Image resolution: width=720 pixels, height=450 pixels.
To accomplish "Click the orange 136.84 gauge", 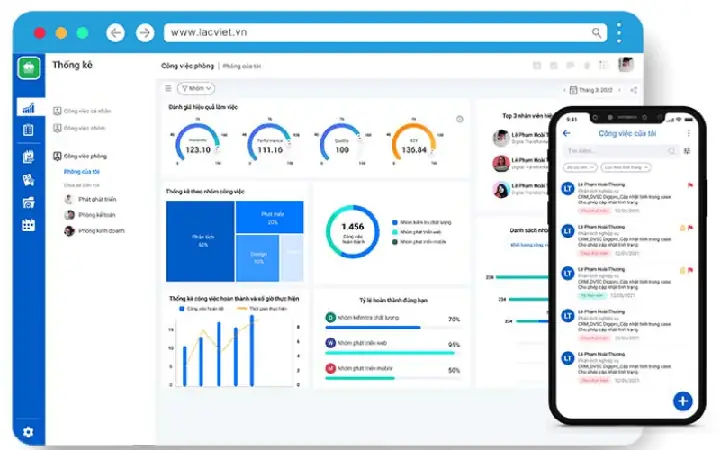I will (x=414, y=143).
